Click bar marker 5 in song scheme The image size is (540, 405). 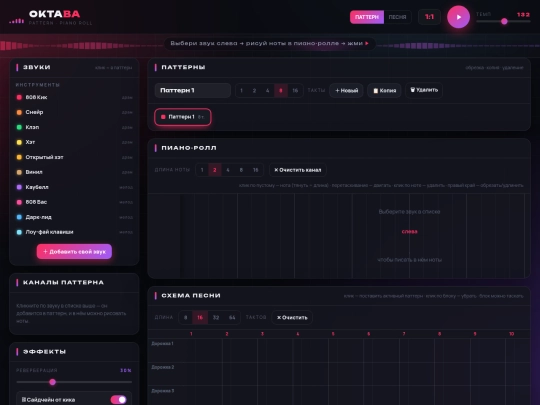(x=333, y=334)
